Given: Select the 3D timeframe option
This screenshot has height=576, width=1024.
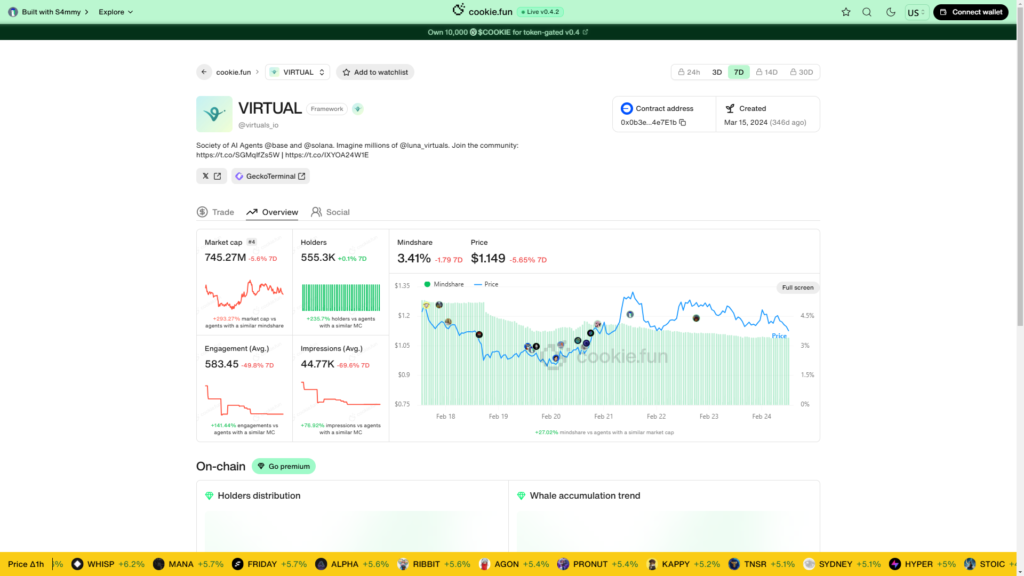Looking at the screenshot, I should (717, 72).
